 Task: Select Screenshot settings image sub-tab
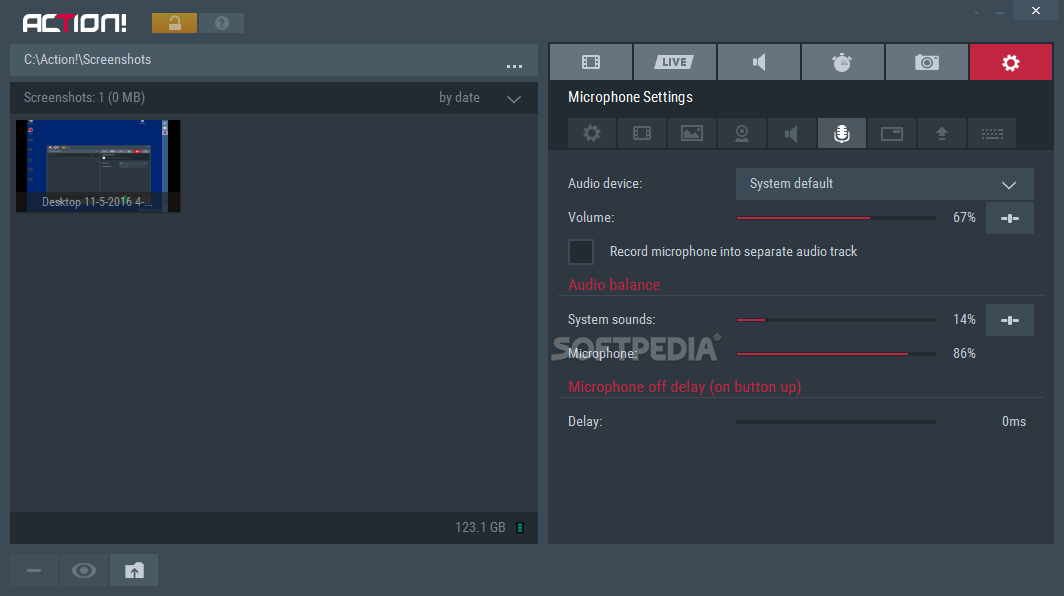click(691, 133)
